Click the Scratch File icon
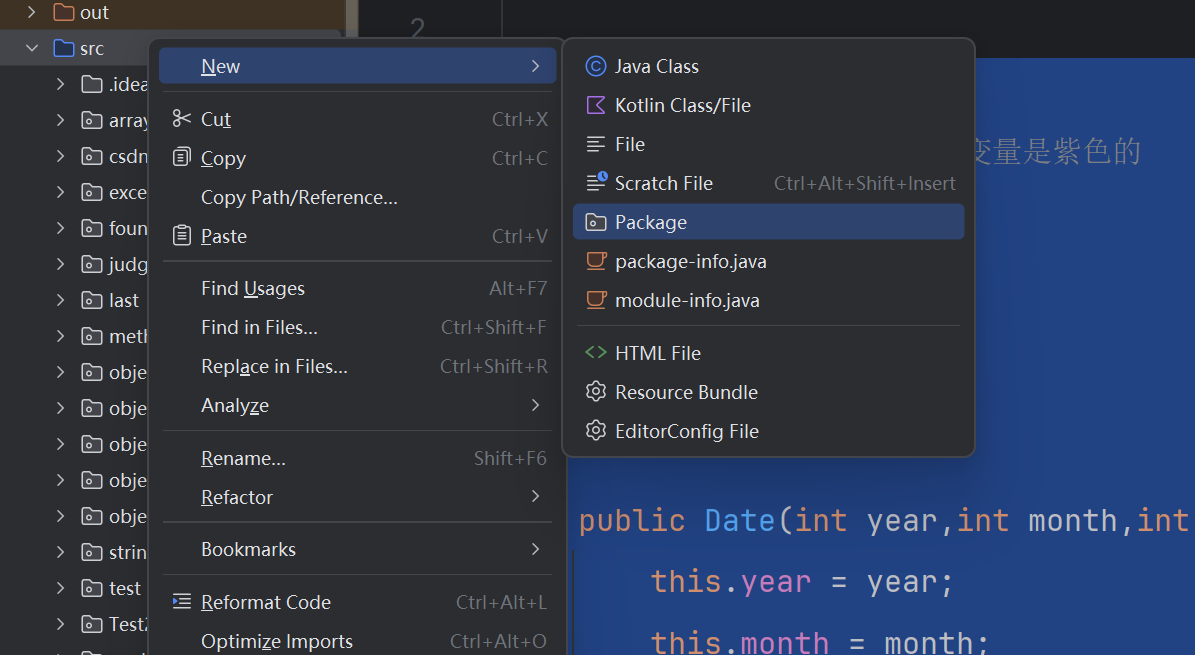The height and width of the screenshot is (655, 1195). point(596,182)
